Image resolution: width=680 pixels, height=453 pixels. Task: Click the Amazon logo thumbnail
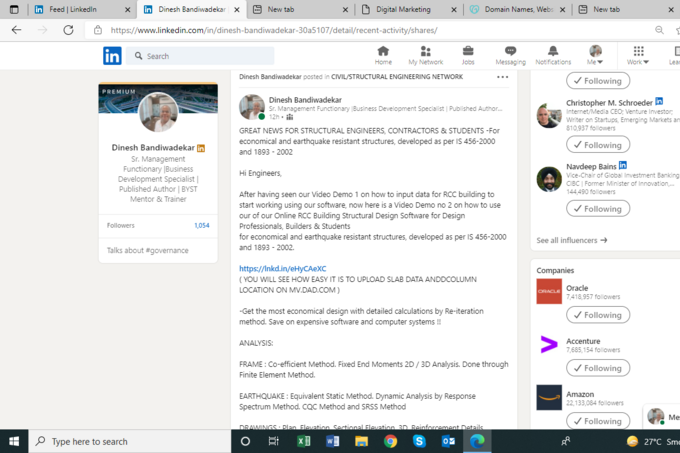click(x=549, y=397)
